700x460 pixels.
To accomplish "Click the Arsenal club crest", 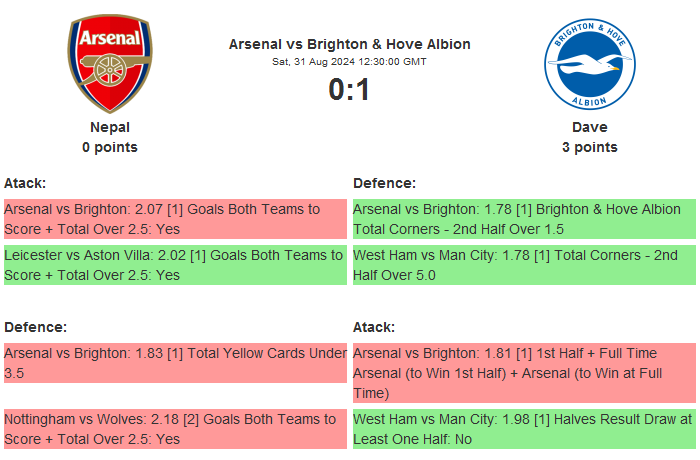I will pyautogui.click(x=110, y=65).
